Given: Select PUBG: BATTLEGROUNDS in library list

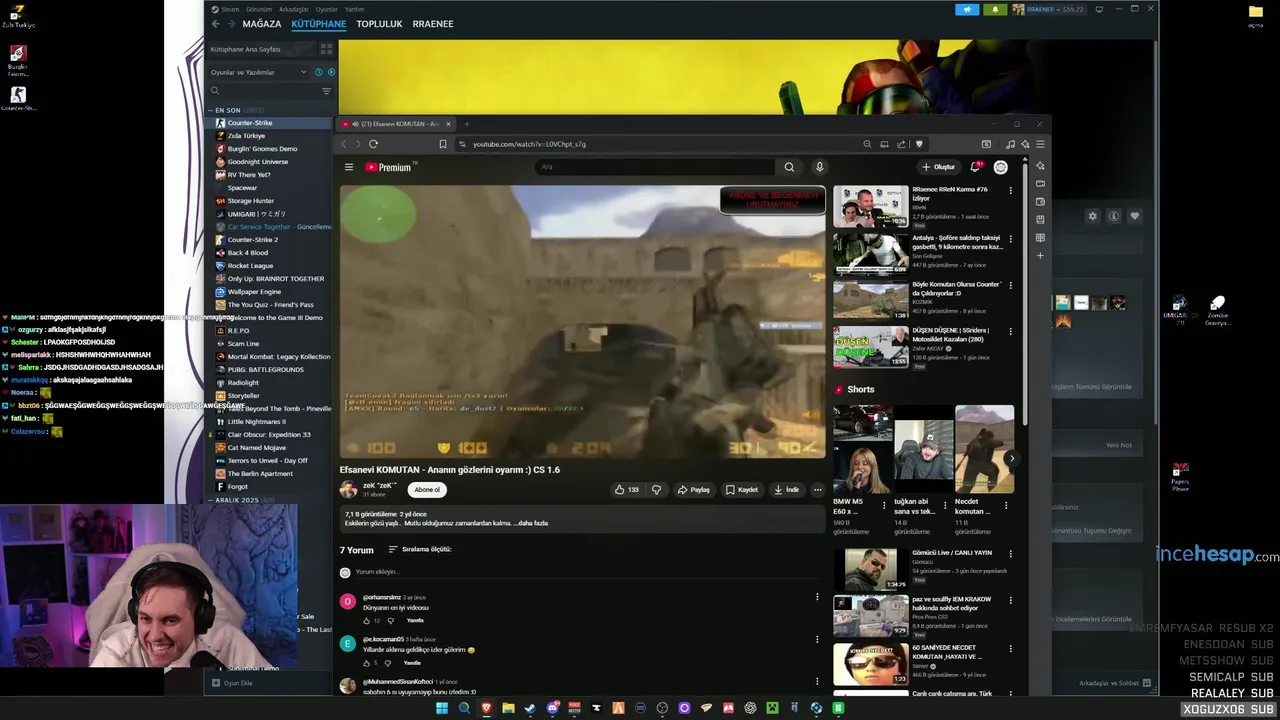Looking at the screenshot, I should [x=265, y=370].
